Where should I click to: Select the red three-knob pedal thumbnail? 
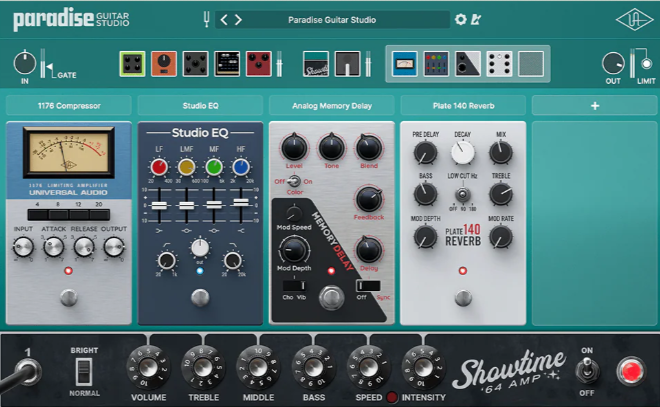tap(258, 64)
